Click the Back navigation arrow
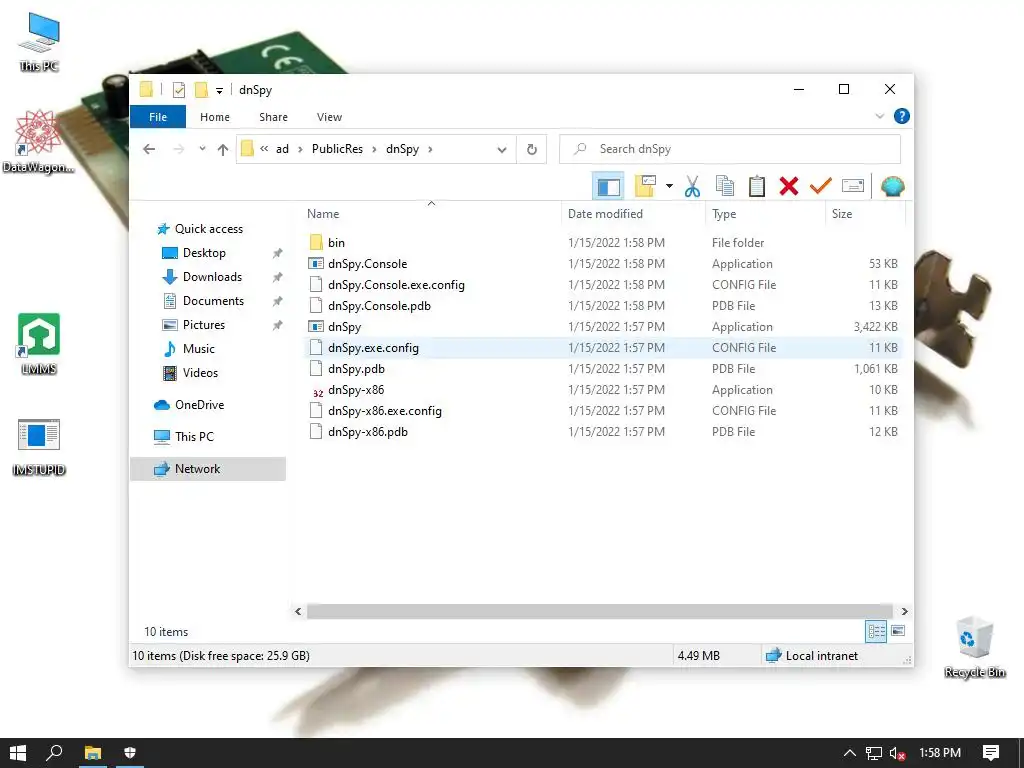This screenshot has height=768, width=1024. pyautogui.click(x=149, y=150)
